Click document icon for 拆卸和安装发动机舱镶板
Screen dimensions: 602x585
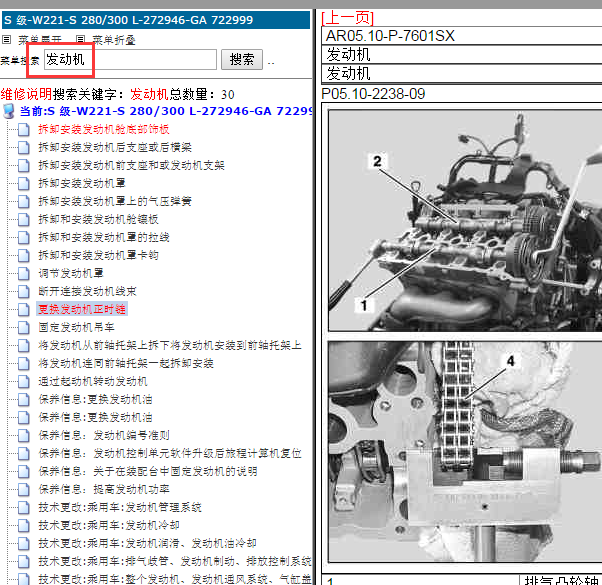click(23, 220)
